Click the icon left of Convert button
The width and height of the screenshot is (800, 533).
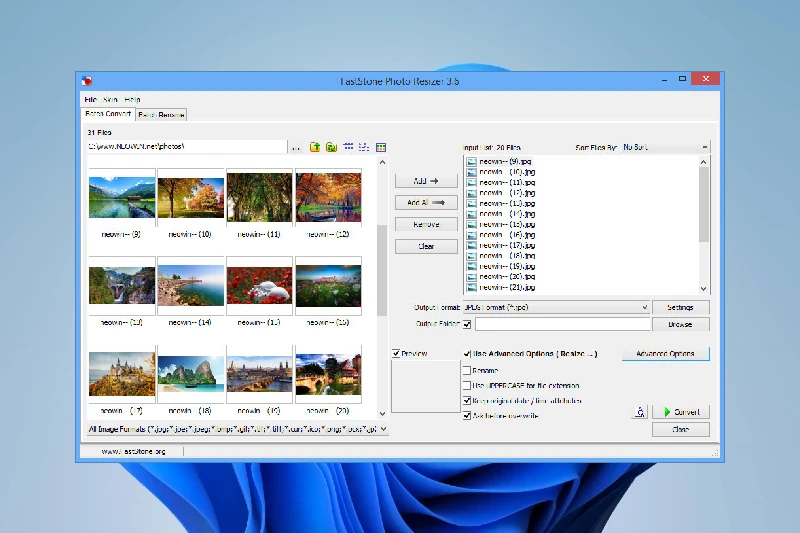639,412
